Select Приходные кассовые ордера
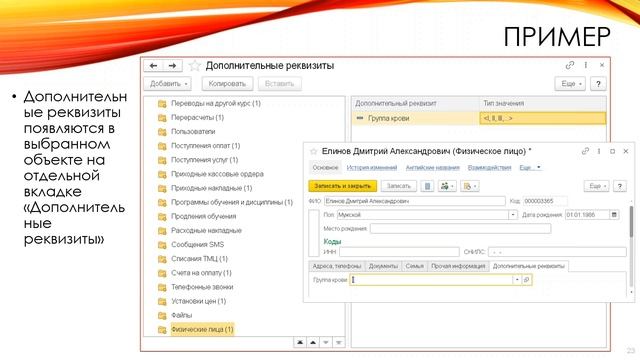This screenshot has height=360, width=640. [217, 174]
